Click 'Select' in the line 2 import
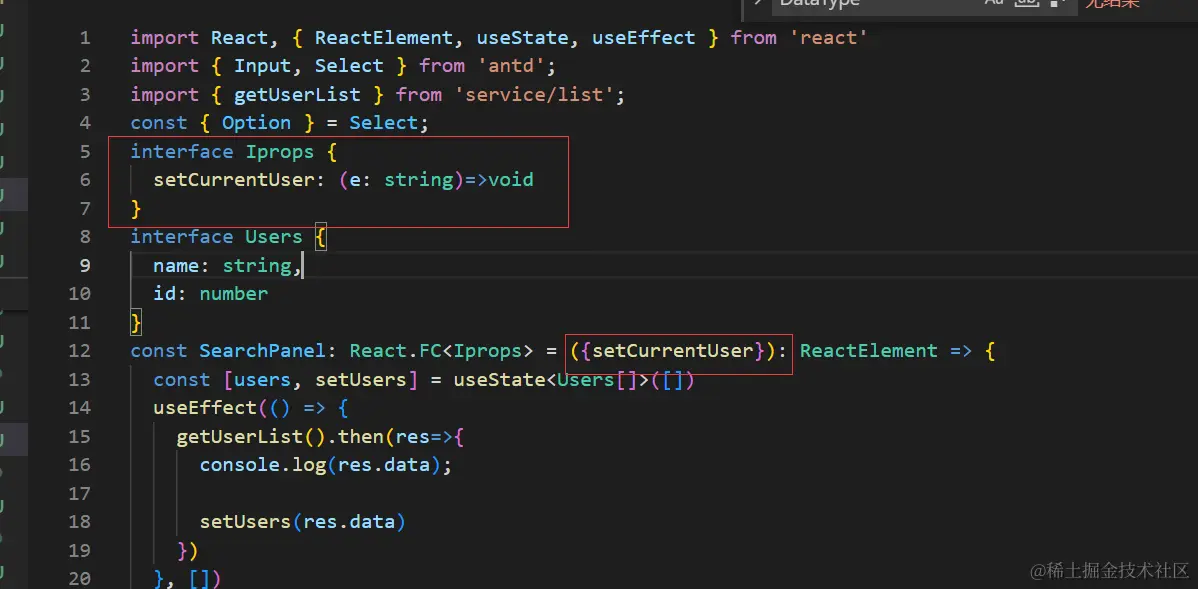Screen dimensions: 1198x589 click(349, 66)
